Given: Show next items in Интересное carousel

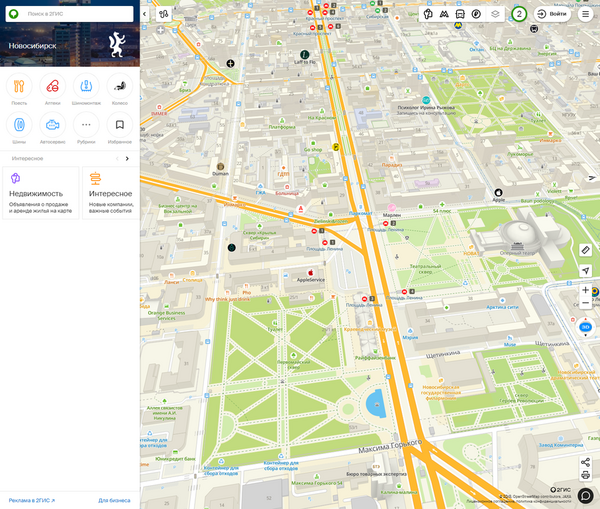Looking at the screenshot, I should 127,159.
